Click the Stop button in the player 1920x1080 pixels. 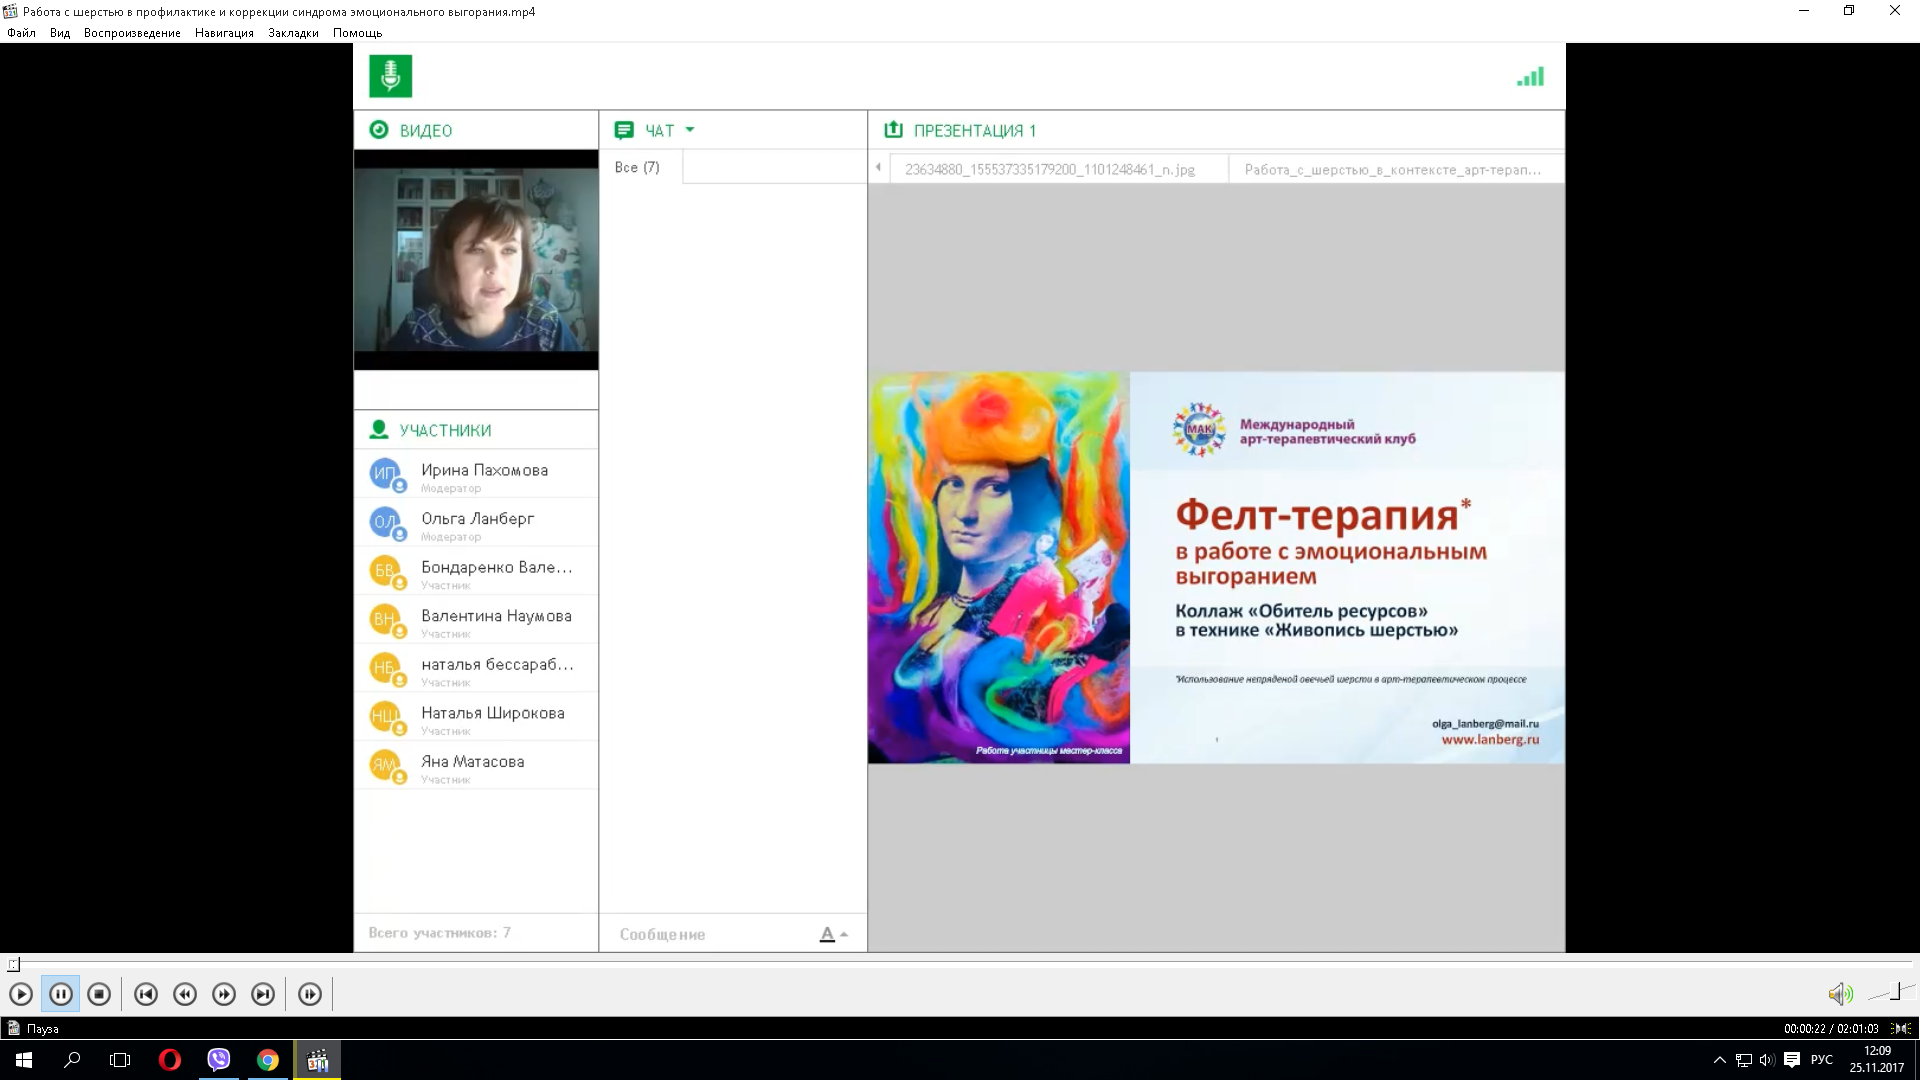click(x=99, y=994)
